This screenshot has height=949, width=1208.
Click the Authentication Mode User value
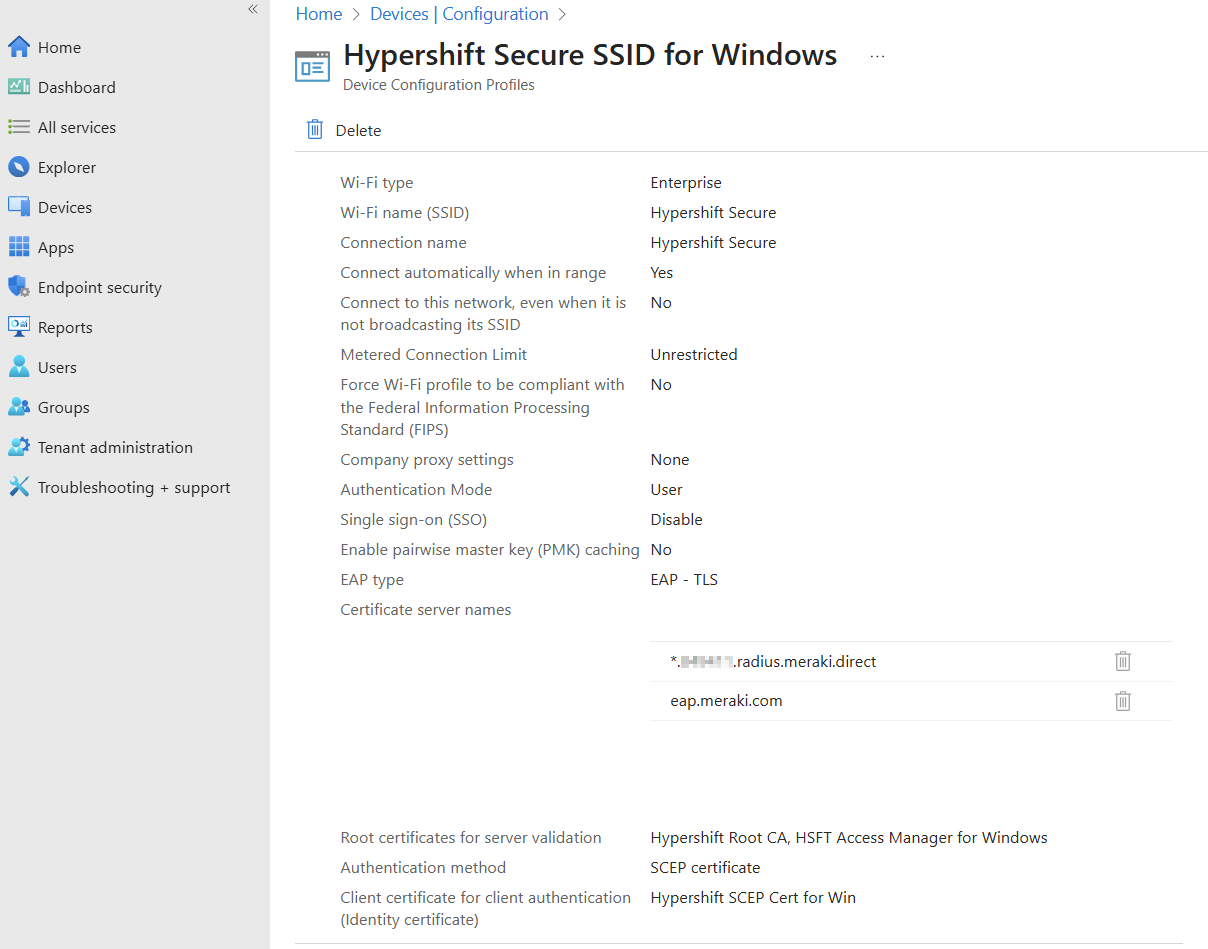pyautogui.click(x=666, y=489)
